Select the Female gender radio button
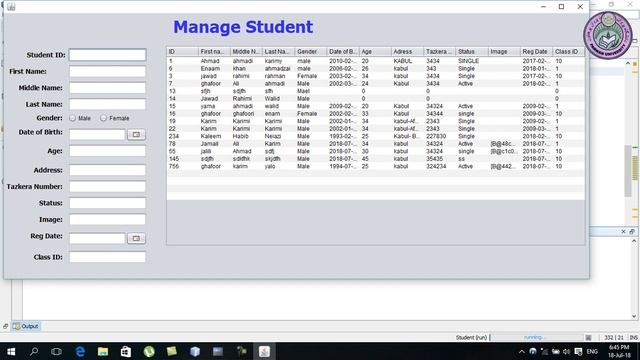 pyautogui.click(x=104, y=118)
